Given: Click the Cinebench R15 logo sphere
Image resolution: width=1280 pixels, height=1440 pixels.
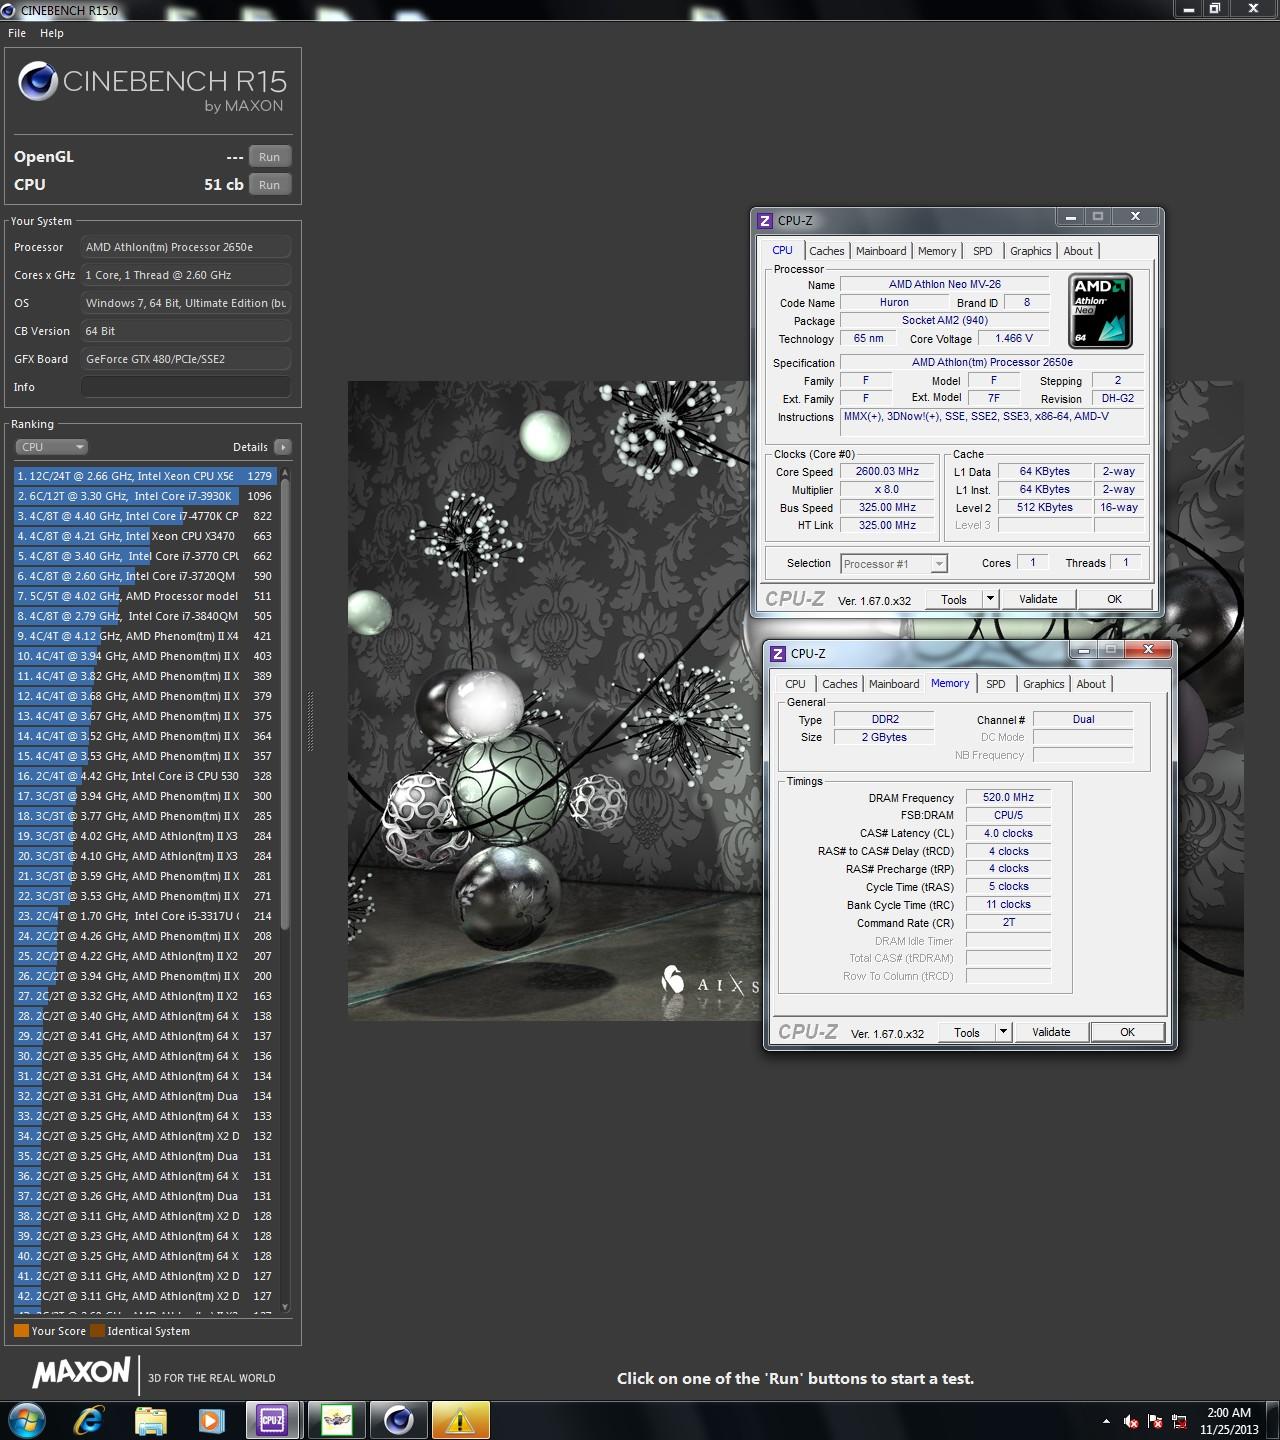Looking at the screenshot, I should (37, 82).
